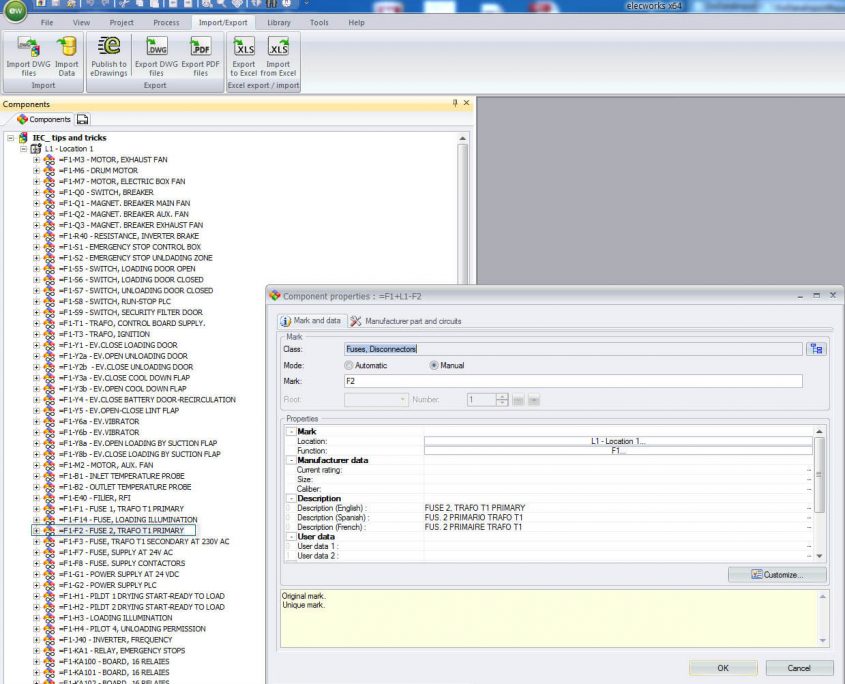This screenshot has height=684, width=845.
Task: Open the Tools ribbon tab
Action: tap(319, 23)
